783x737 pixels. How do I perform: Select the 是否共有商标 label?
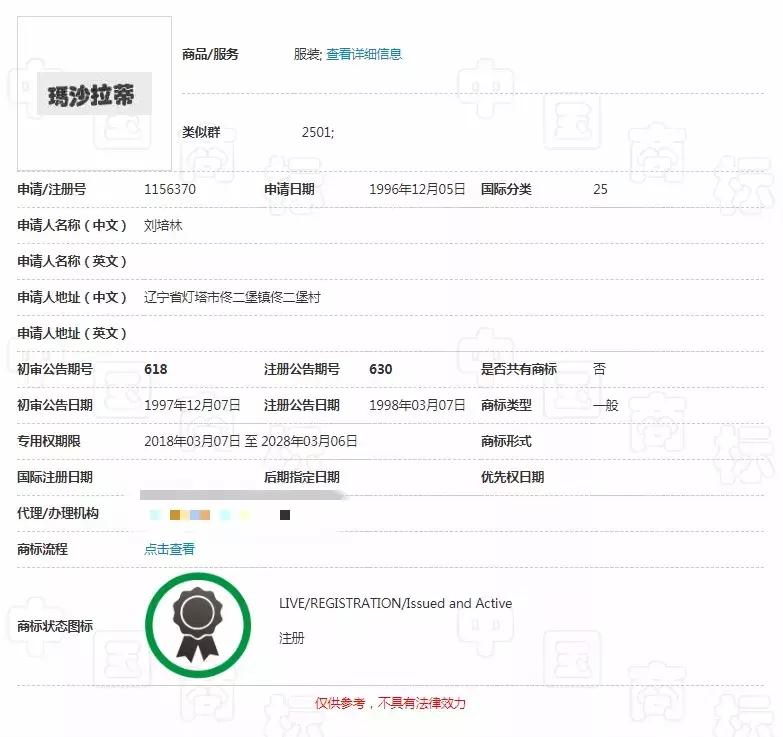(519, 369)
